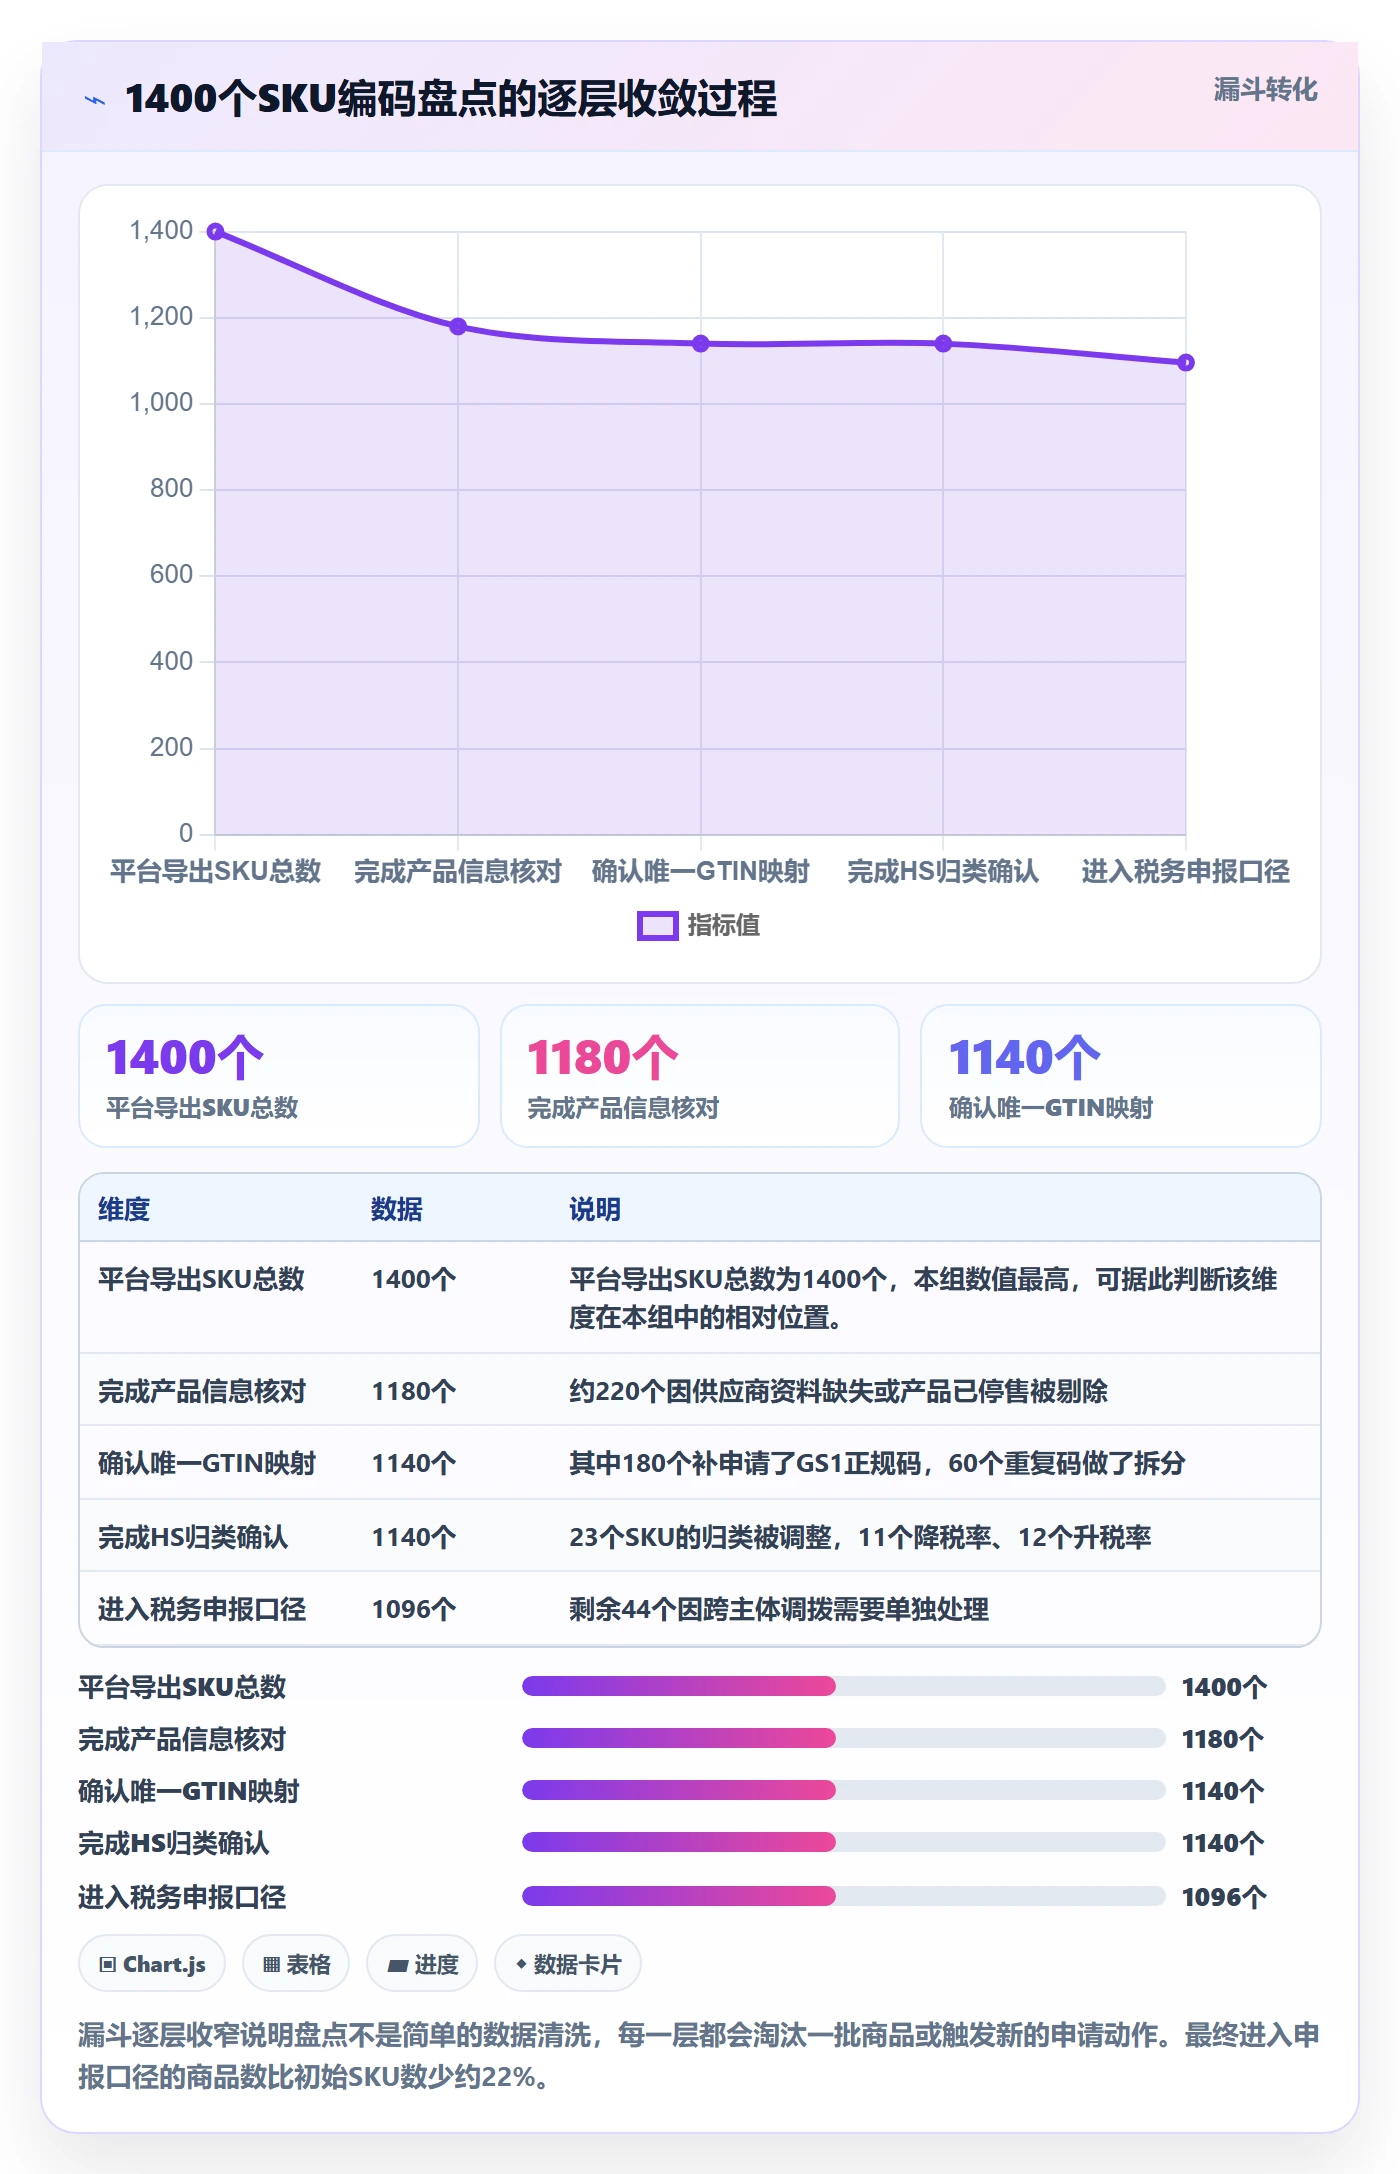
Task: Click the 维度 column header
Action: pos(124,1209)
